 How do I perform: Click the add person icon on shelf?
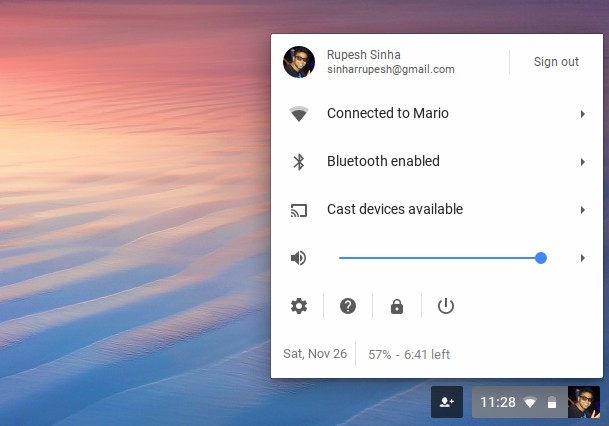[x=447, y=402]
